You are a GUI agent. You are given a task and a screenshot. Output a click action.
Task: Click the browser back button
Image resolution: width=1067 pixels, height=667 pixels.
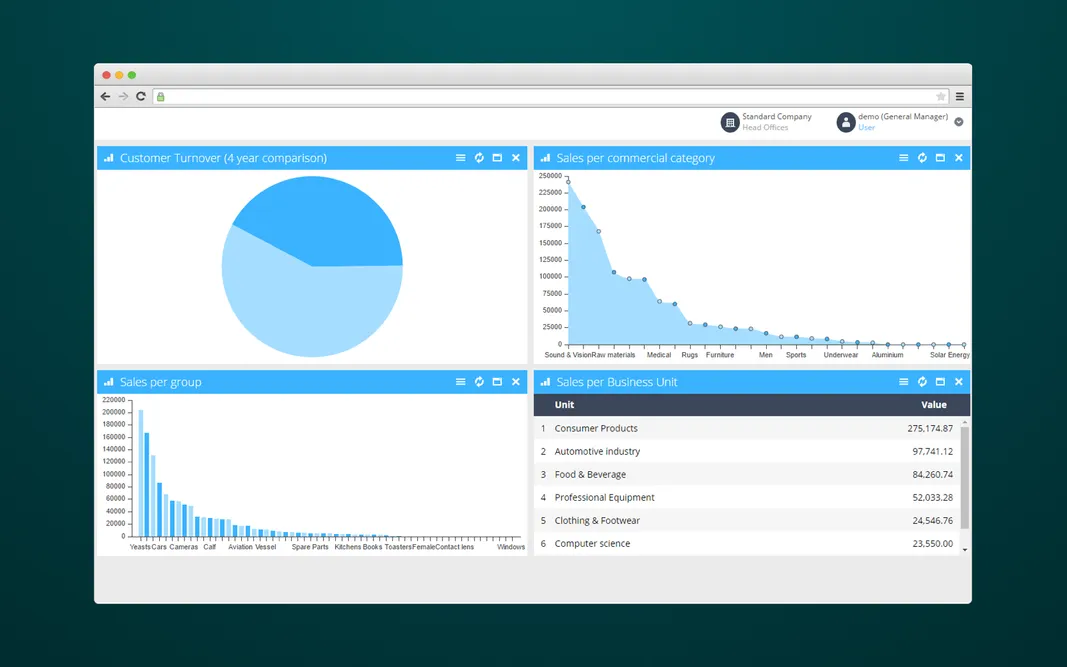105,96
